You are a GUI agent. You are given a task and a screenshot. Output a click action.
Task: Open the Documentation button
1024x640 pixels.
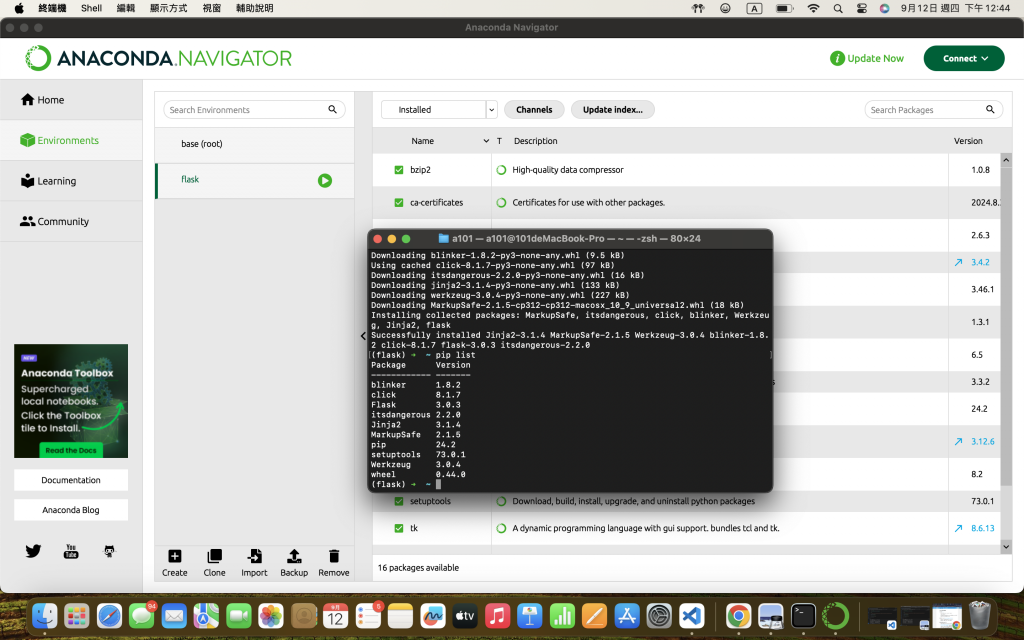71,480
